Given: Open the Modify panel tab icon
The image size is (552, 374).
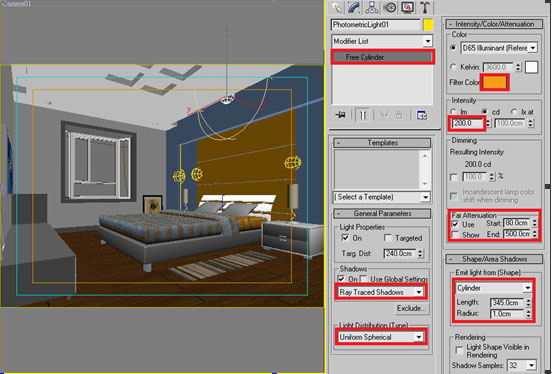Looking at the screenshot, I should (x=354, y=7).
